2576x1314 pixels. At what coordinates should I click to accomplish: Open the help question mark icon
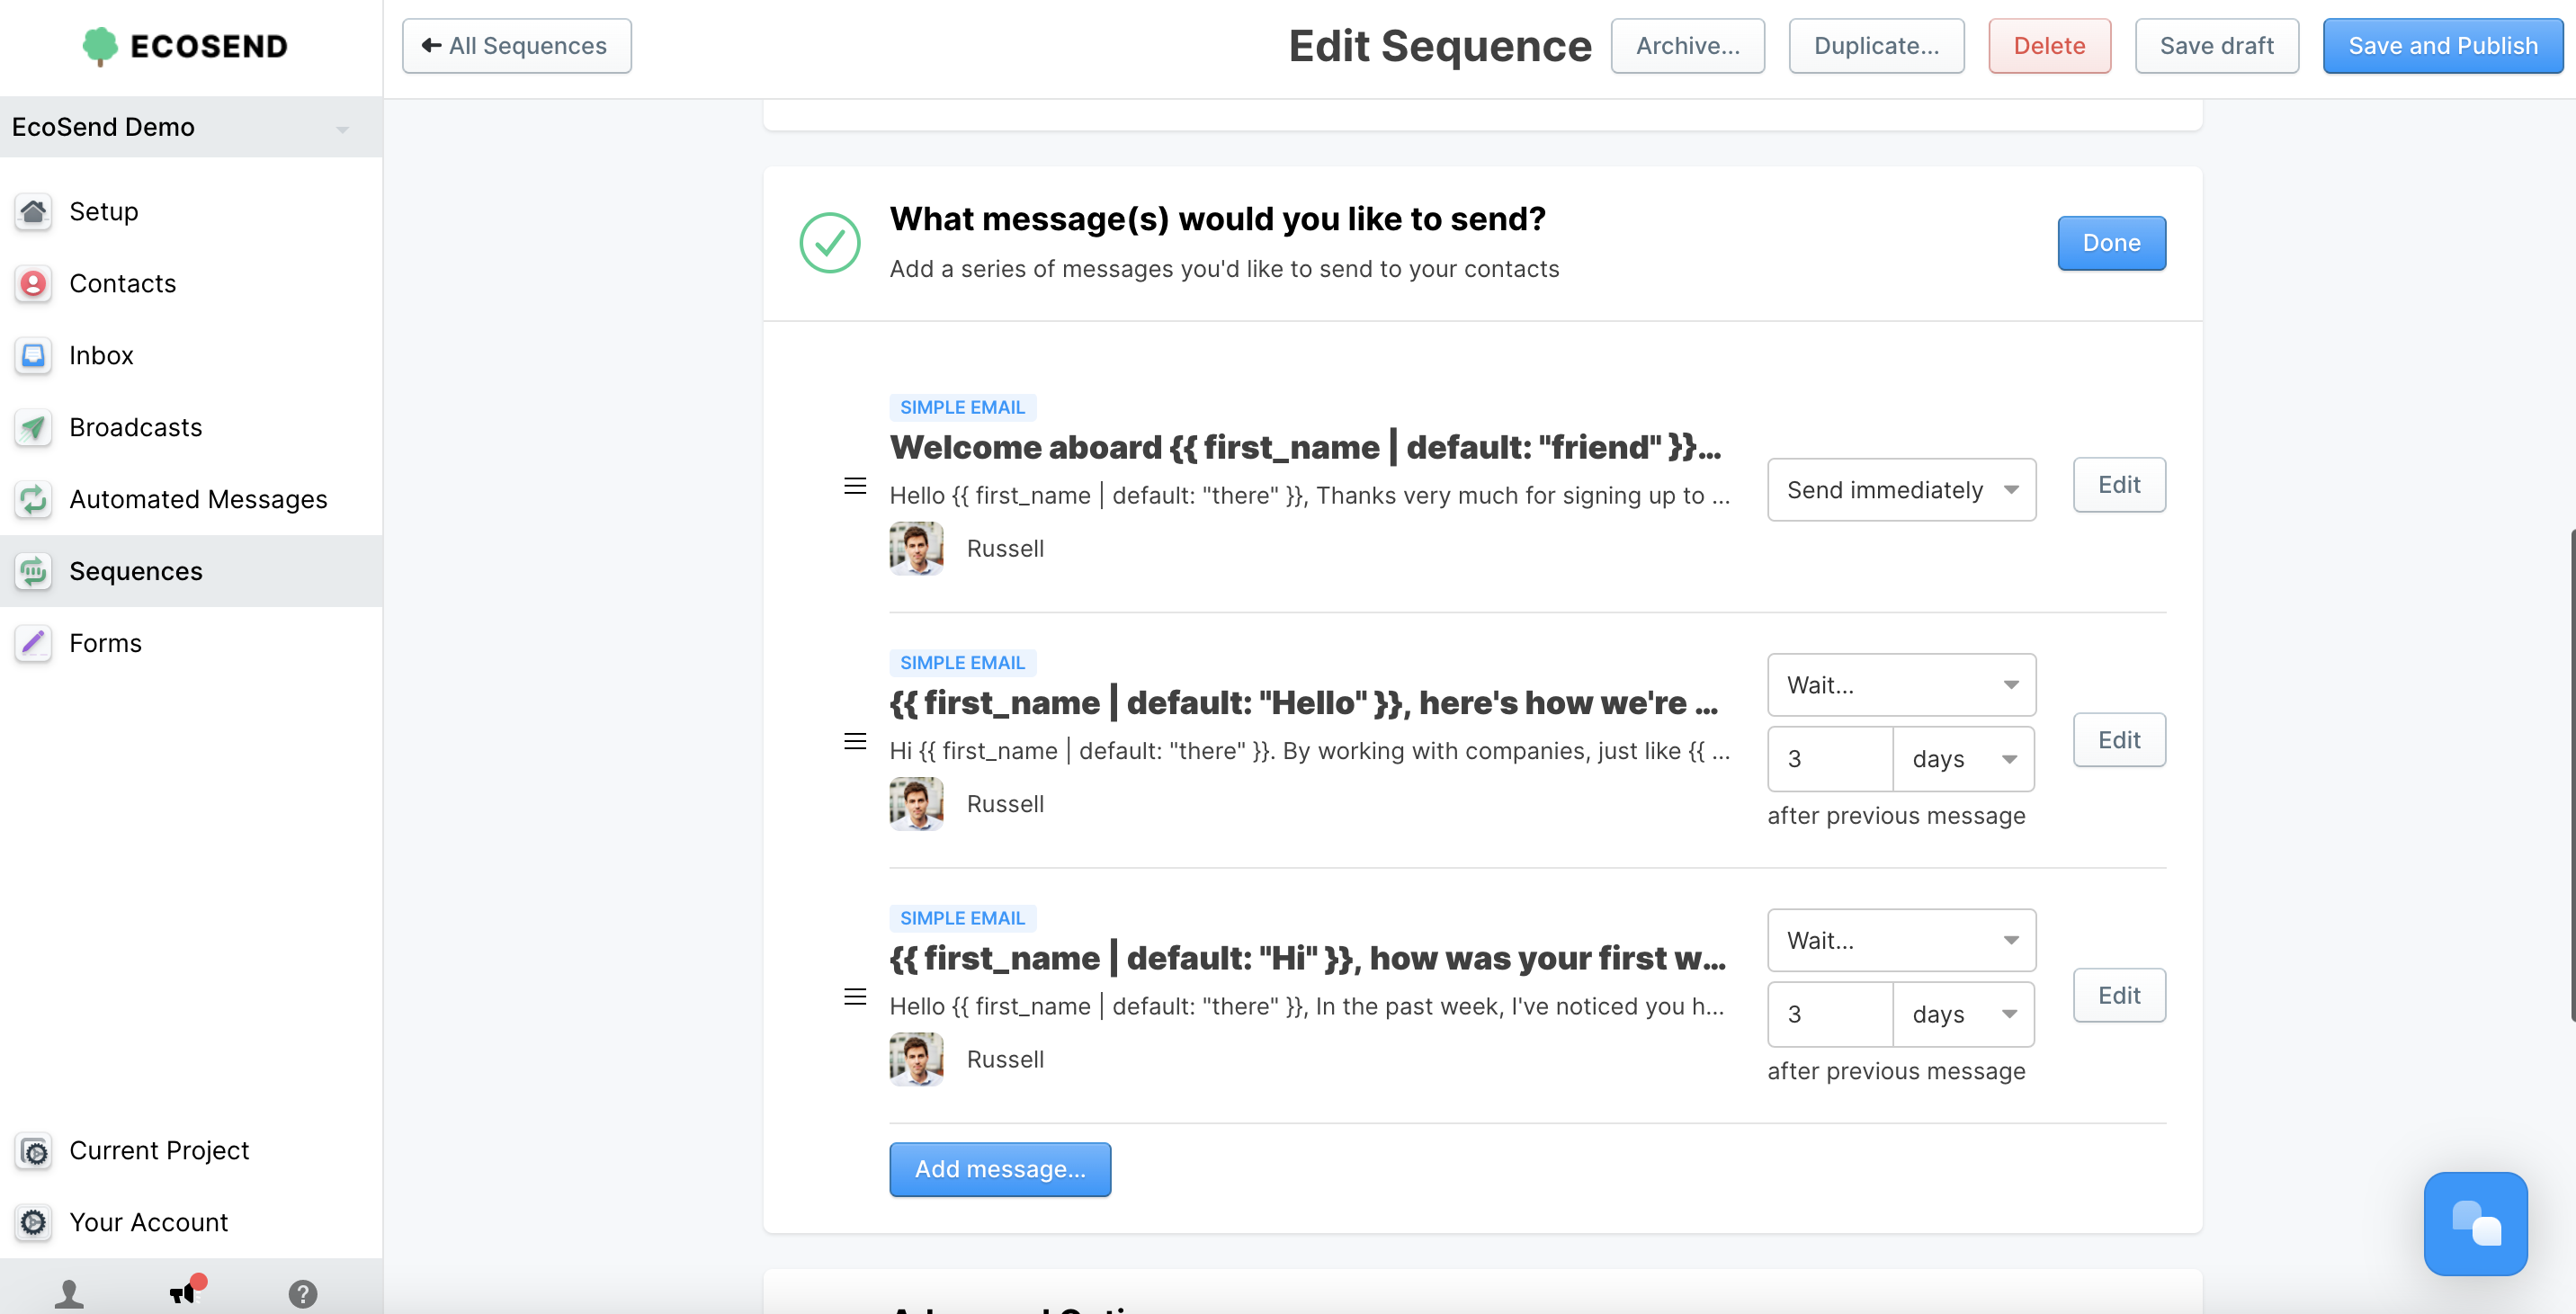tap(303, 1294)
